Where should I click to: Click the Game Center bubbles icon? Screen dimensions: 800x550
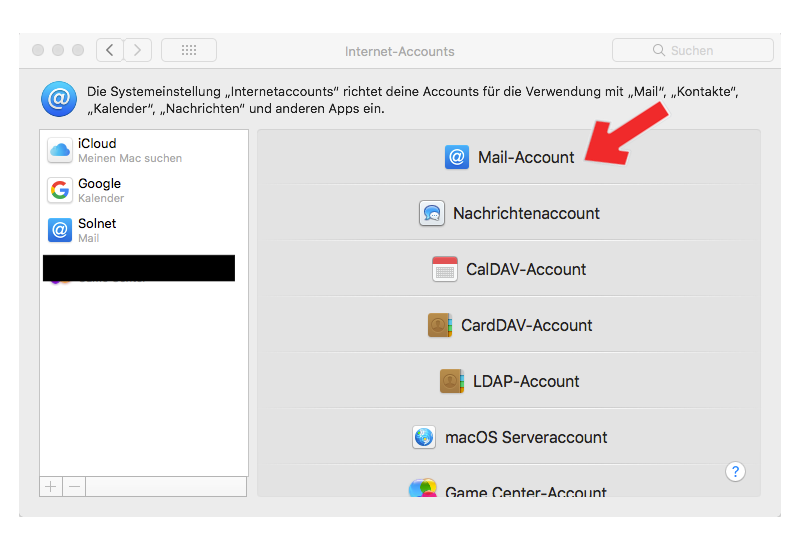coord(423,488)
